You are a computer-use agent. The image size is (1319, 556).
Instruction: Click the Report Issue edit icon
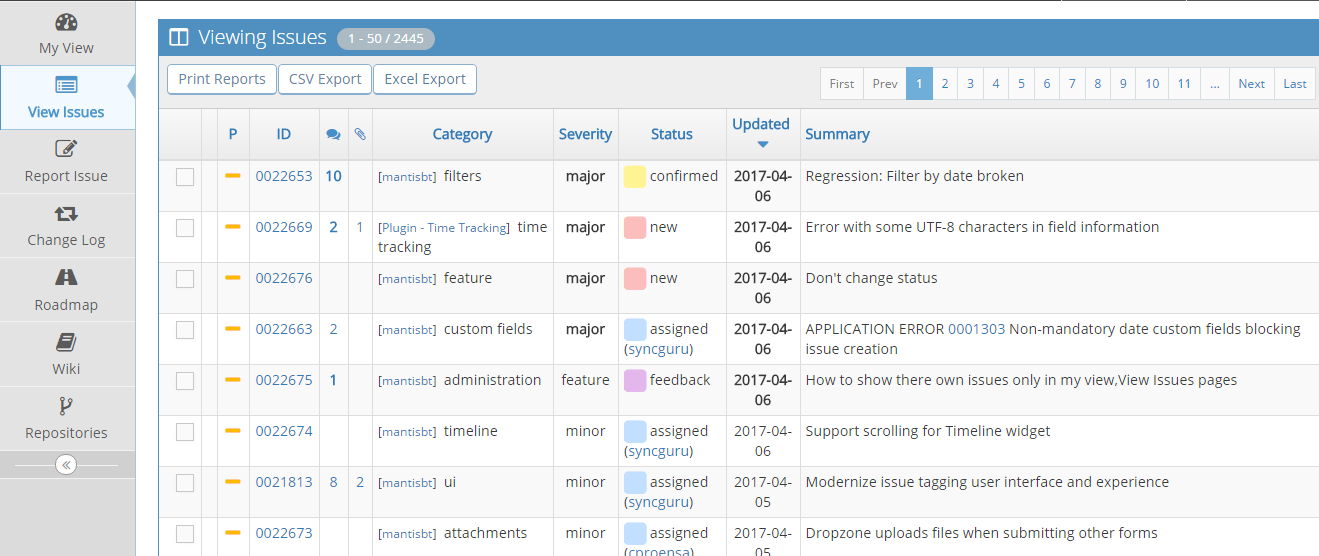[x=66, y=149]
